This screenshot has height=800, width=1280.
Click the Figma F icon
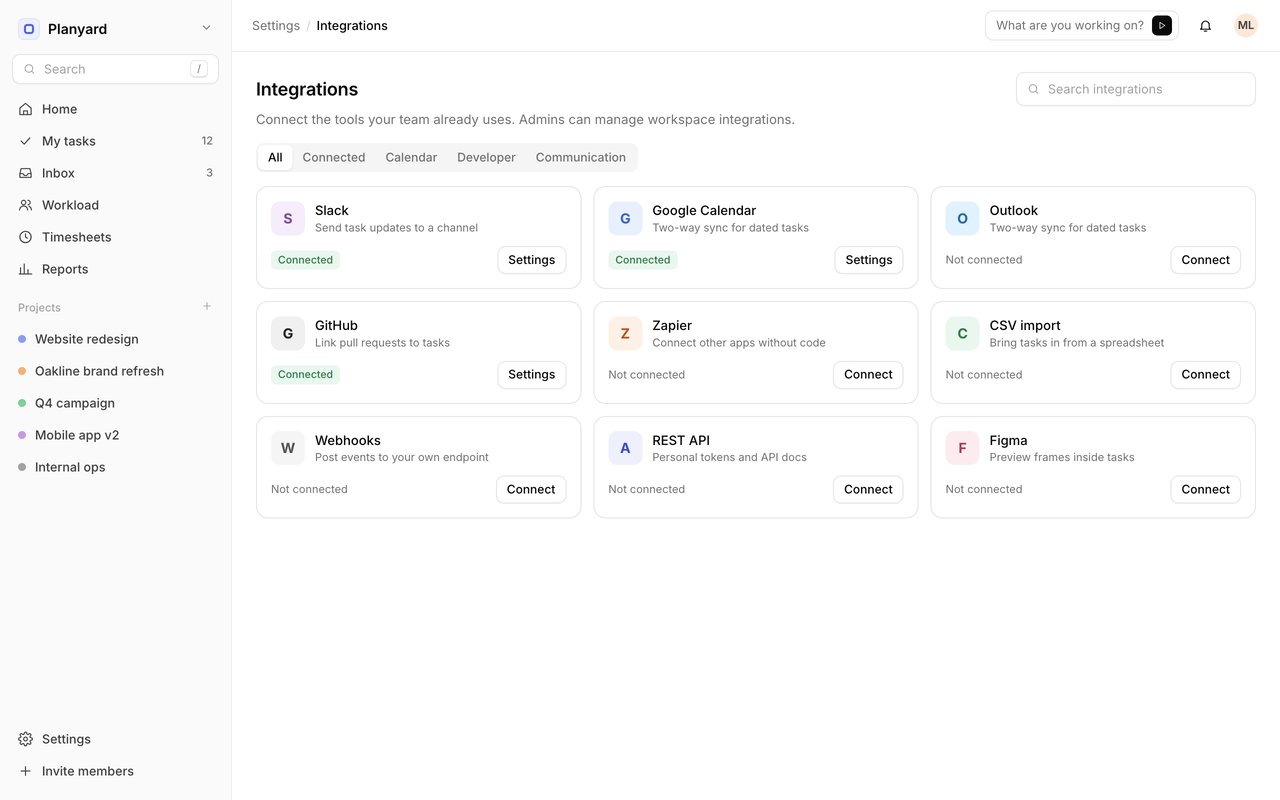962,448
